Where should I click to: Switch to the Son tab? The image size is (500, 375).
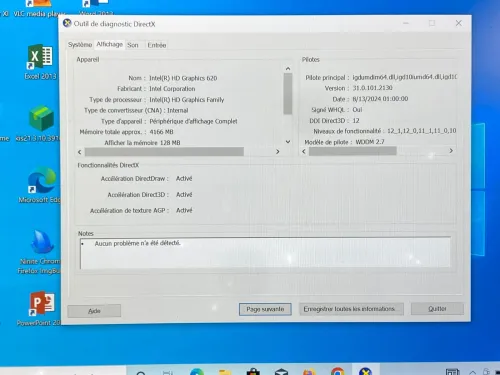tap(133, 45)
